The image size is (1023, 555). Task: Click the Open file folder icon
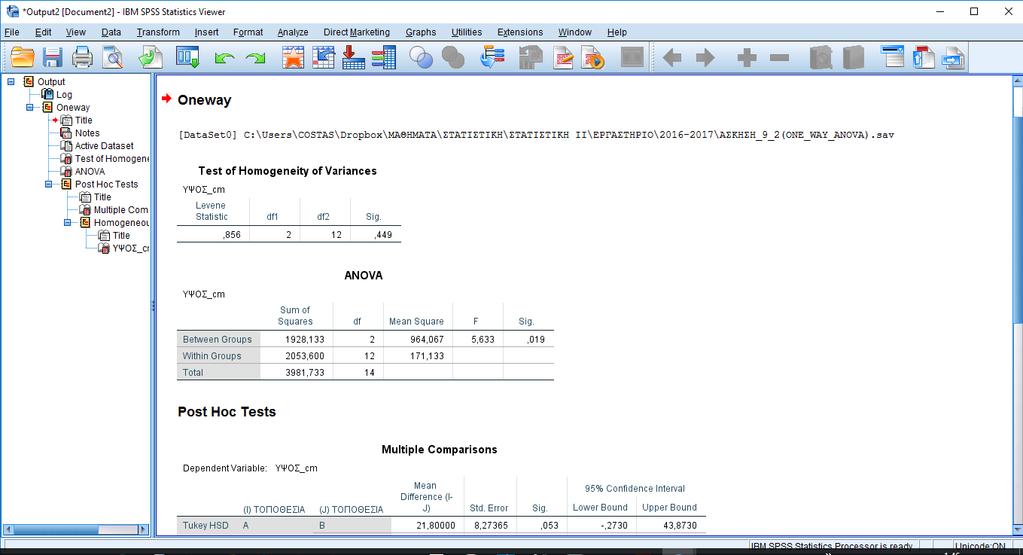(x=22, y=58)
